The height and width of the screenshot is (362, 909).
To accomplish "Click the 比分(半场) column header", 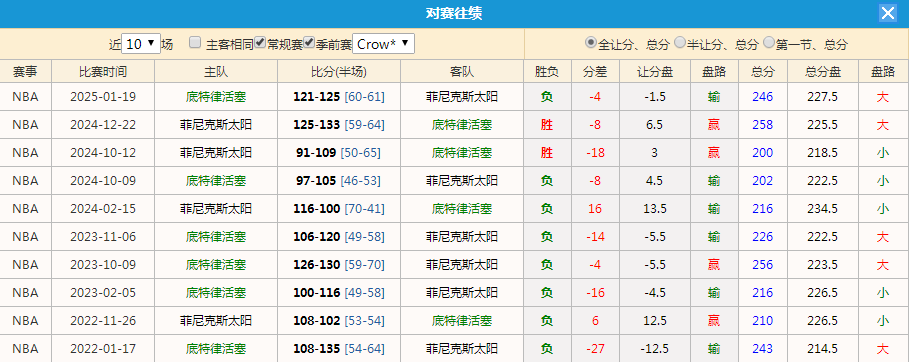I will 339,71.
